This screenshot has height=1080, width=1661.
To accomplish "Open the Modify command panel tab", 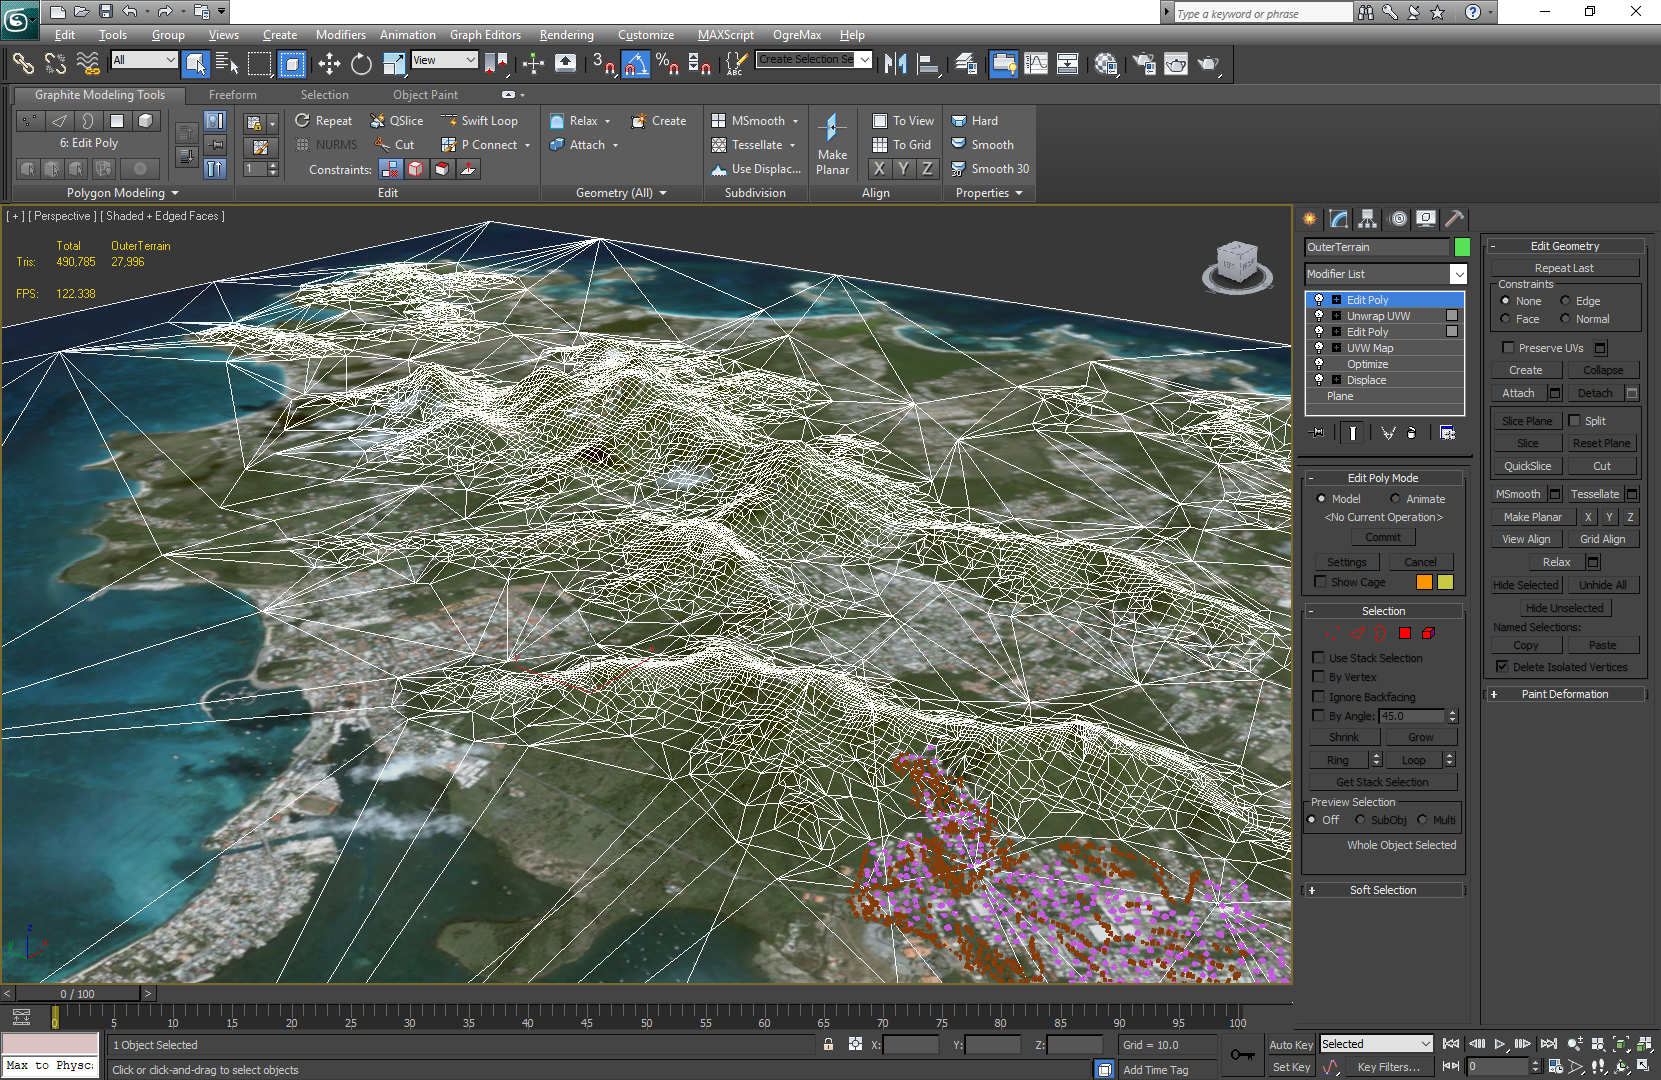I will pyautogui.click(x=1338, y=219).
